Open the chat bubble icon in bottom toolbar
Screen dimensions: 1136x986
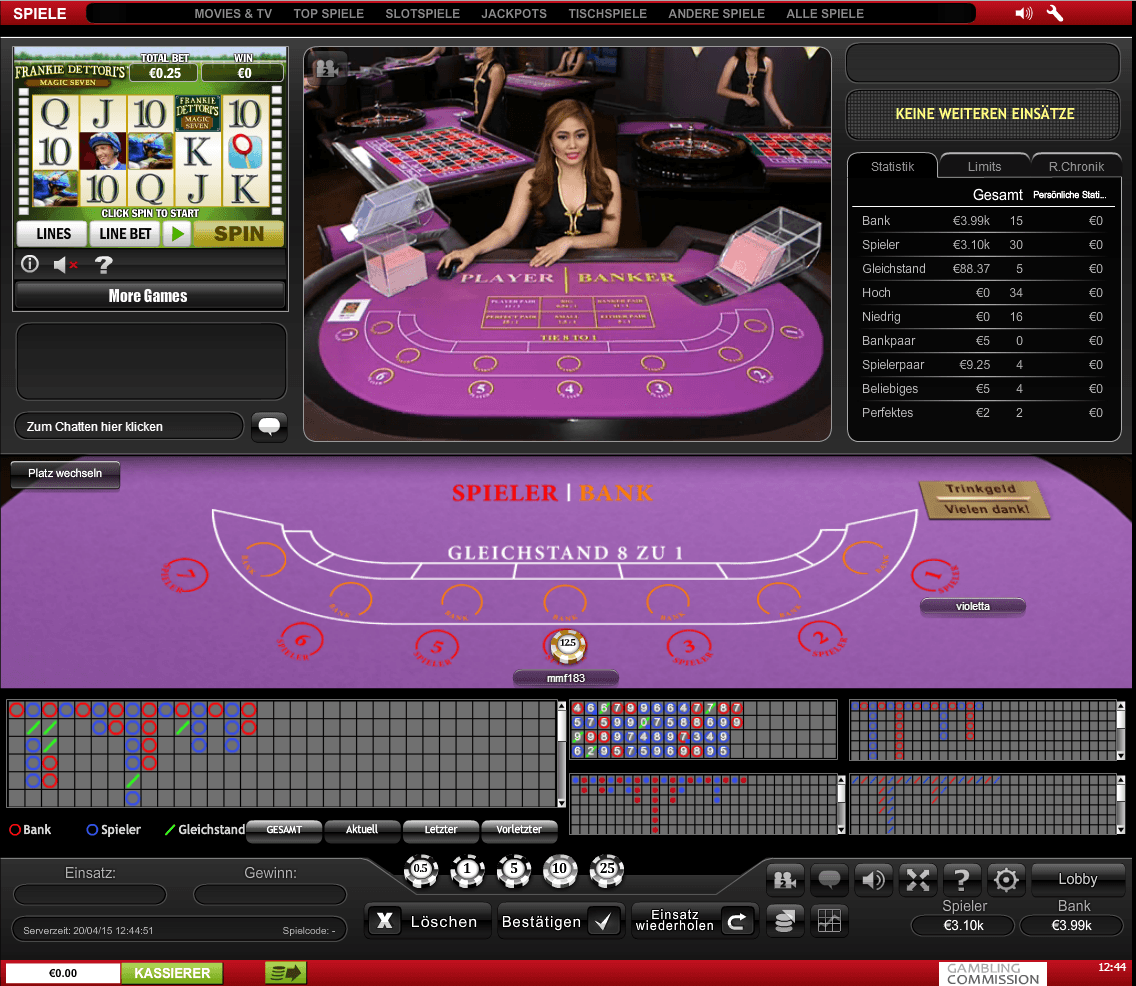[830, 879]
